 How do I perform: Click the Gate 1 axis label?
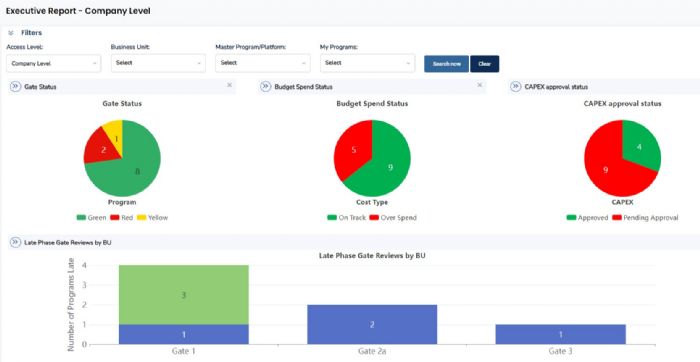(x=183, y=351)
